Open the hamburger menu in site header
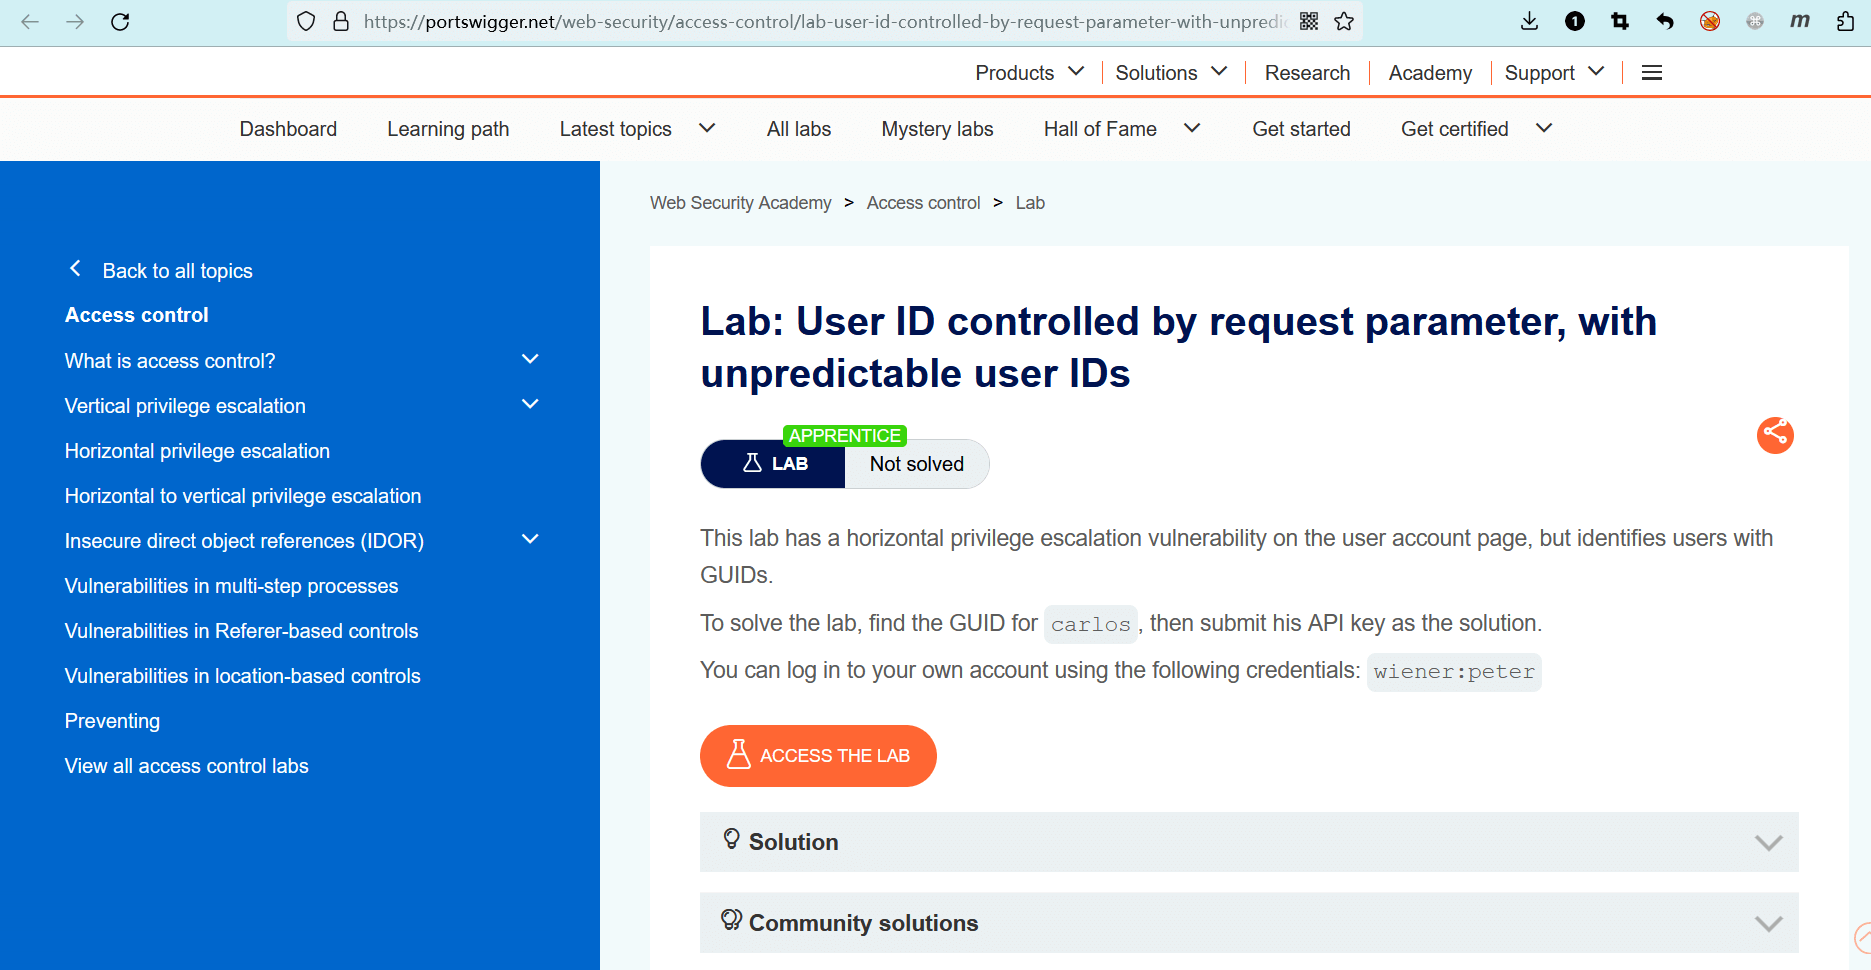Image resolution: width=1871 pixels, height=970 pixels. 1652,72
